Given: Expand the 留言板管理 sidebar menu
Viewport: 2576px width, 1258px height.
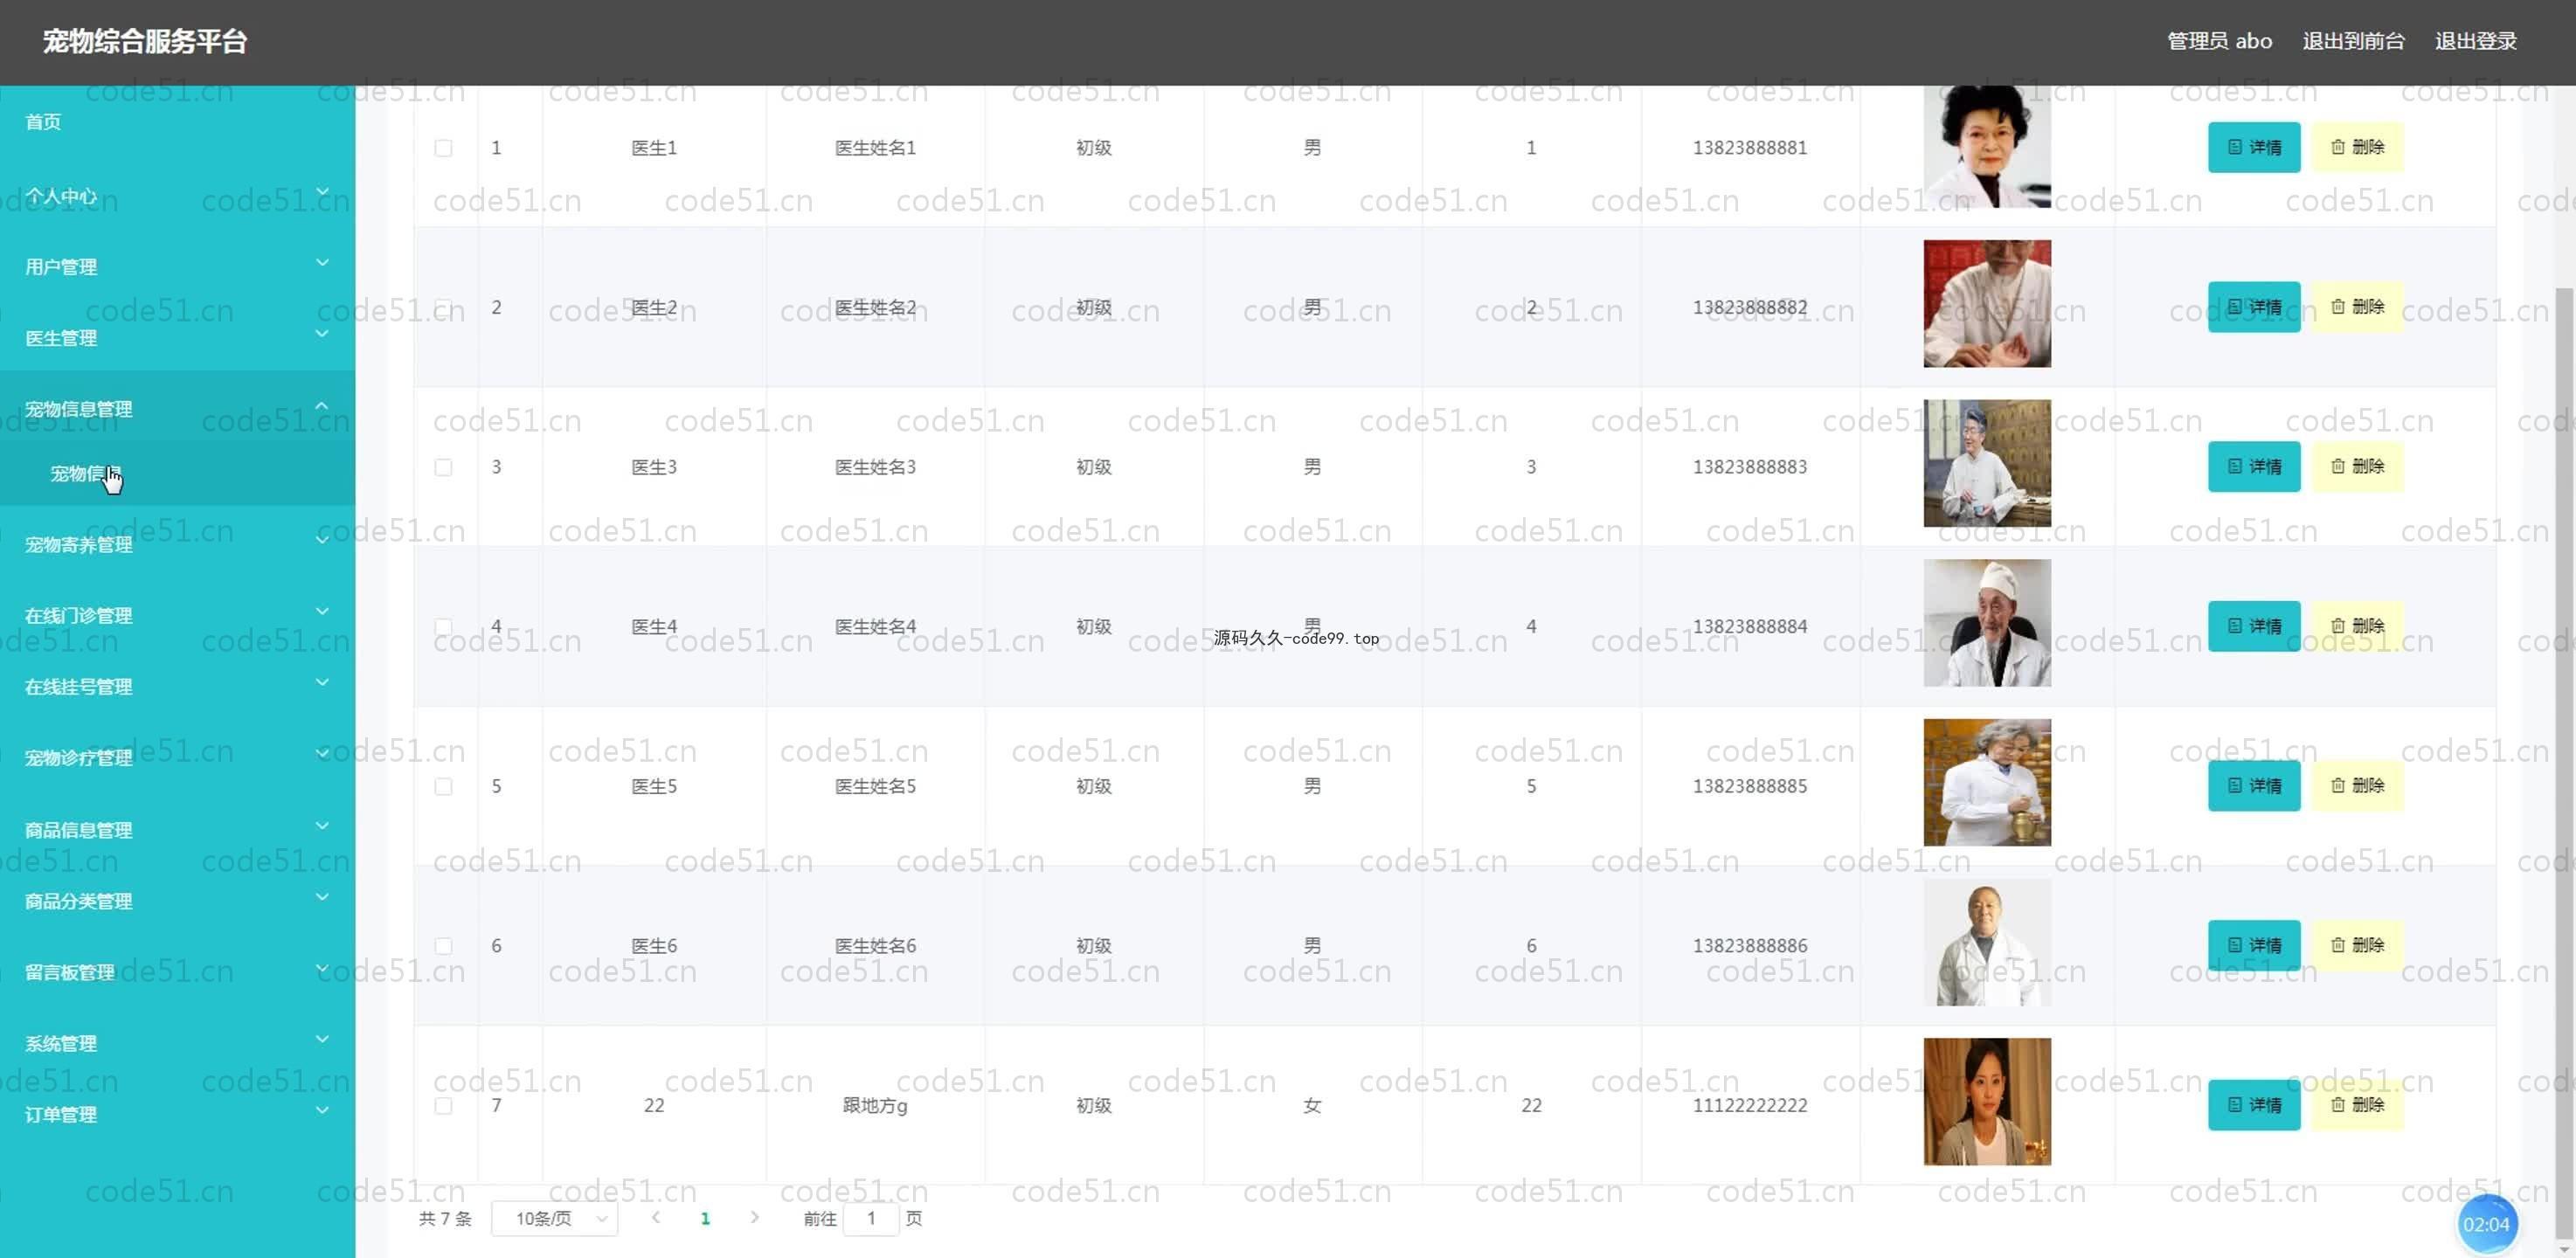Looking at the screenshot, I should pyautogui.click(x=177, y=971).
